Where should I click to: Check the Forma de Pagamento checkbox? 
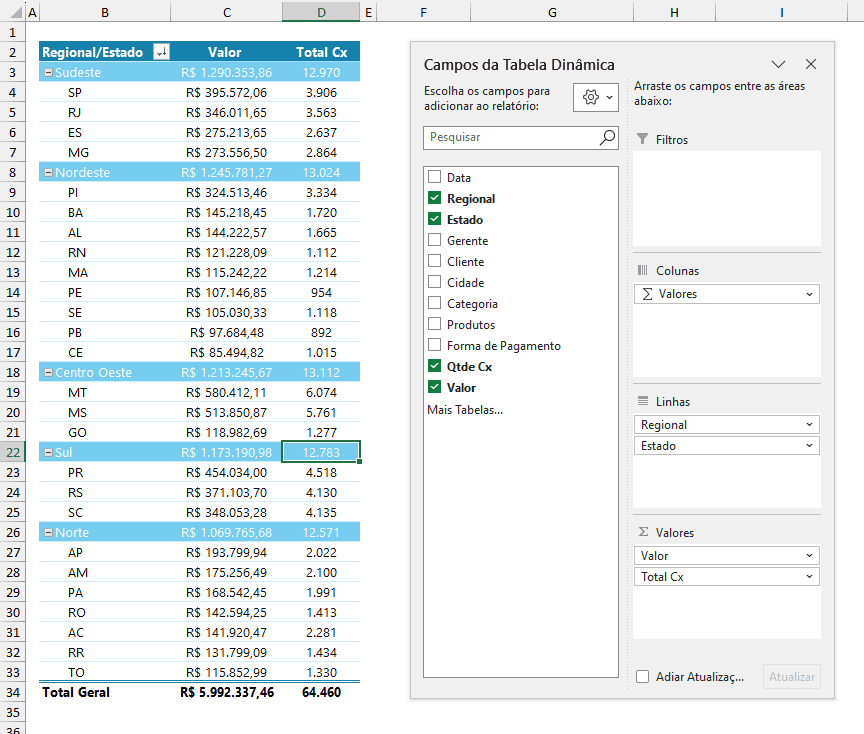pos(434,345)
